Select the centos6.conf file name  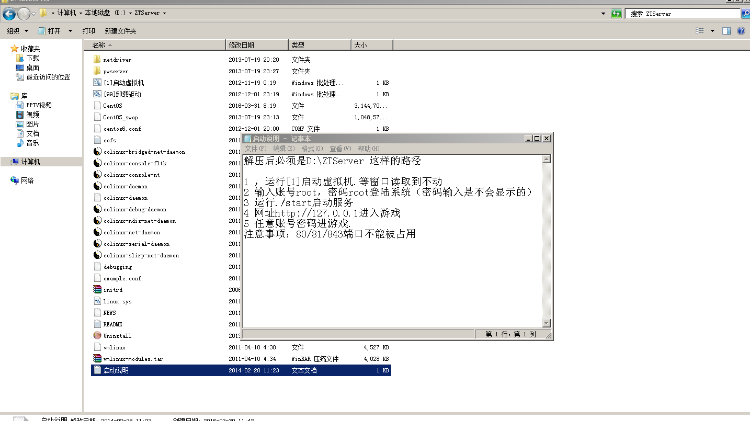(x=122, y=129)
